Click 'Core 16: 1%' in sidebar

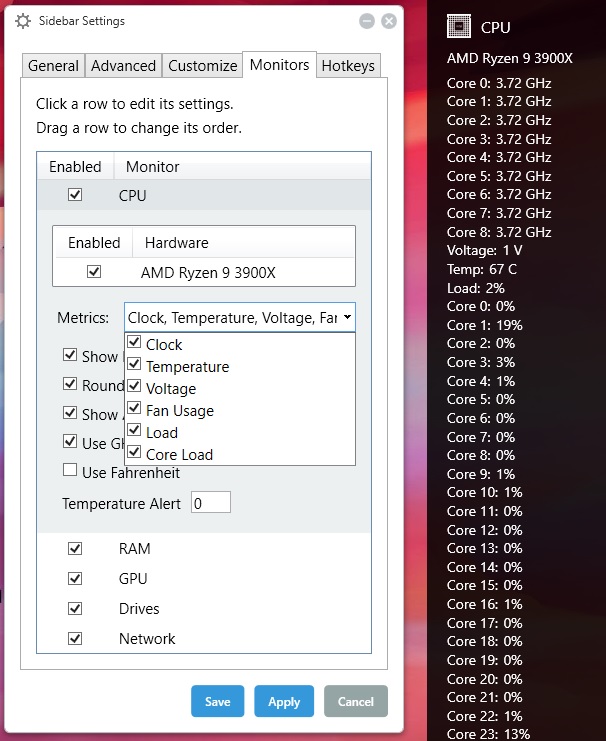point(485,604)
